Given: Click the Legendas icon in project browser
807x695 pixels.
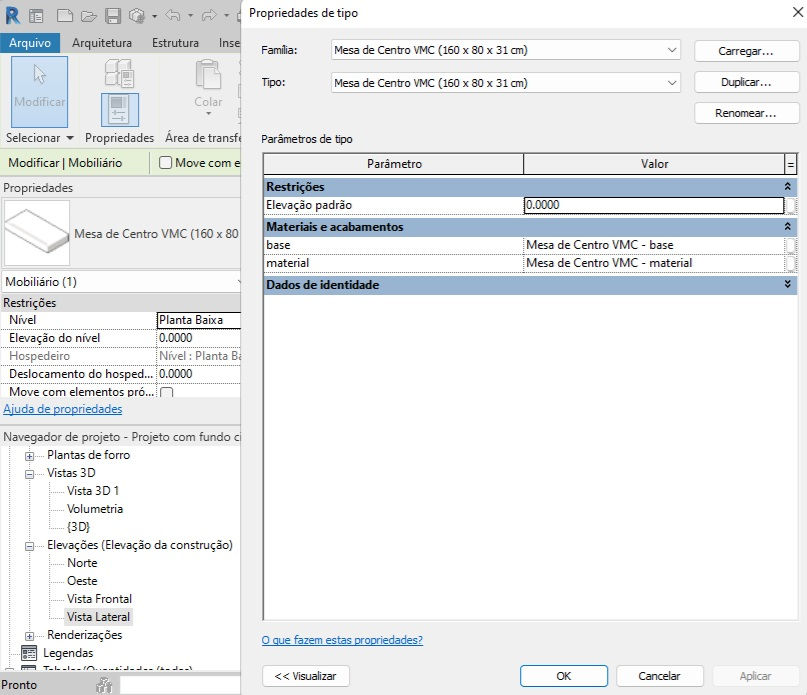Looking at the screenshot, I should pos(29,653).
